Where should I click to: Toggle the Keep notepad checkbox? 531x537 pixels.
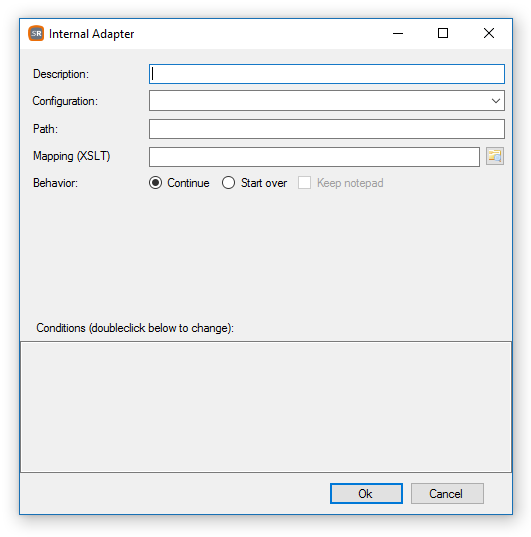[x=304, y=183]
